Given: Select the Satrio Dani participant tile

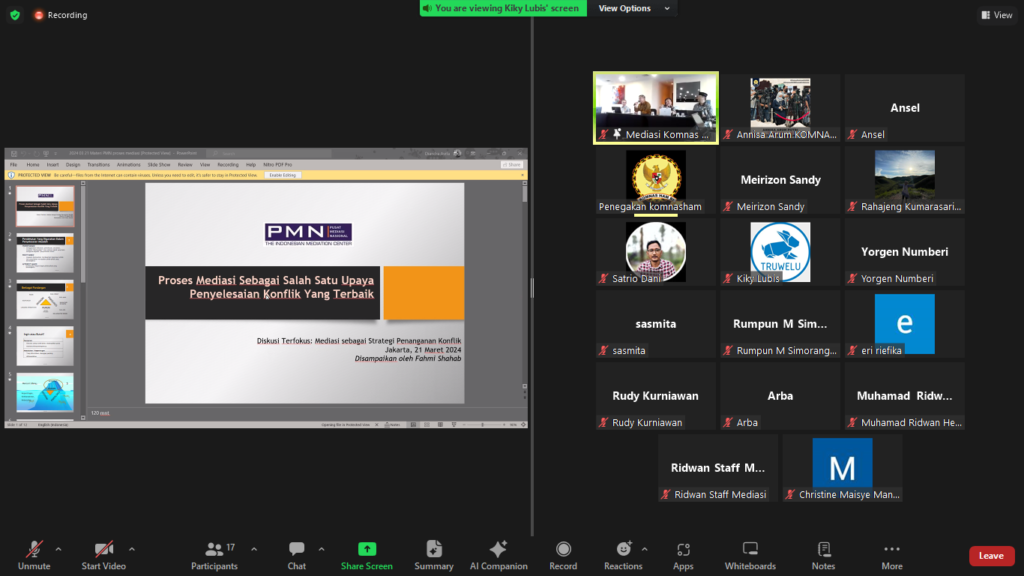Looking at the screenshot, I should coord(656,252).
